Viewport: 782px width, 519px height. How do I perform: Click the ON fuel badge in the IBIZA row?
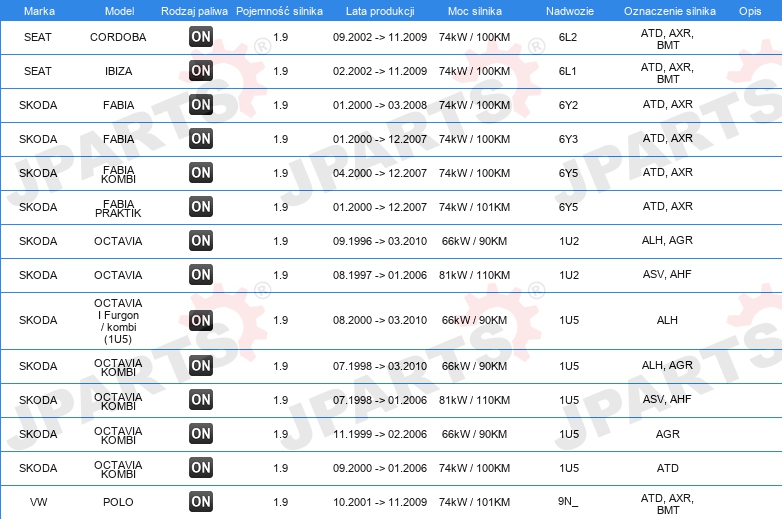tap(201, 71)
